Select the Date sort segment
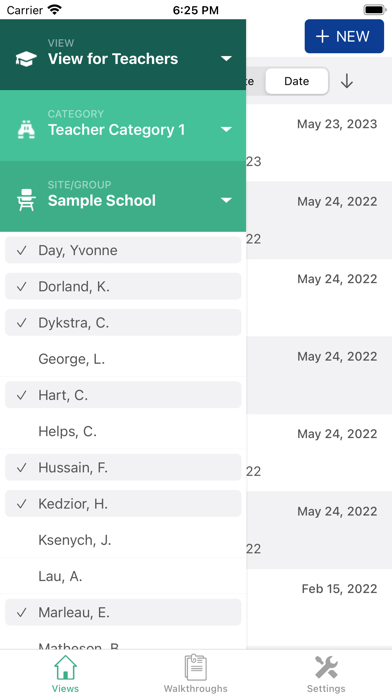Viewport: 392px width, 696px height. pos(297,81)
